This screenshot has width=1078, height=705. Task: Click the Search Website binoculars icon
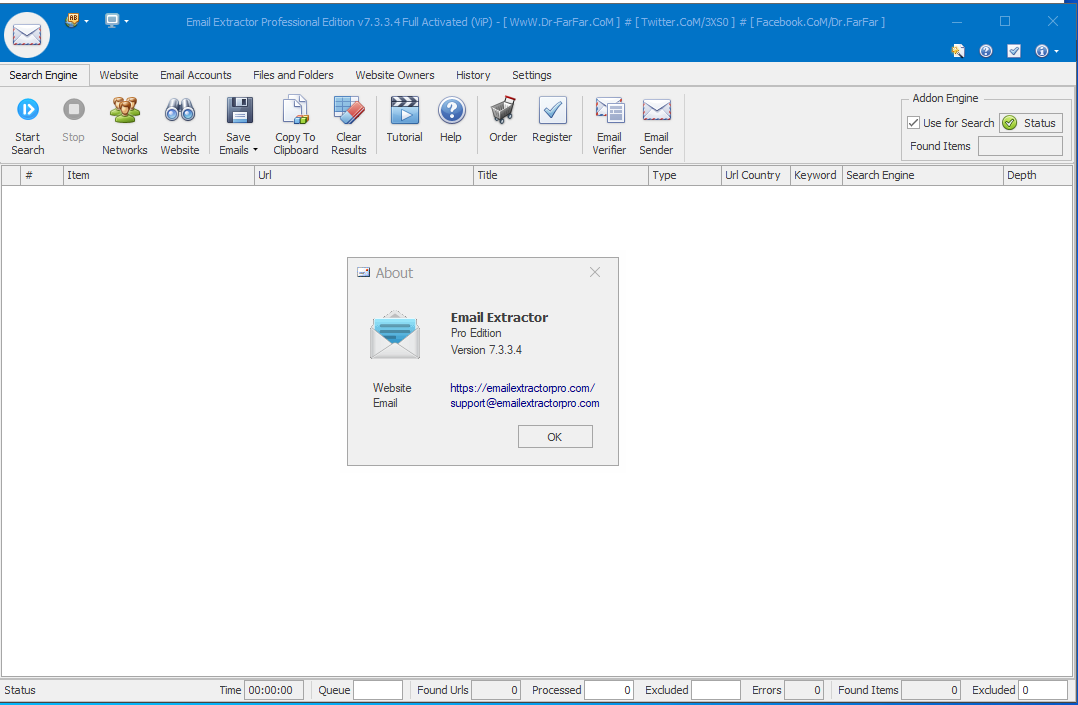pos(180,111)
